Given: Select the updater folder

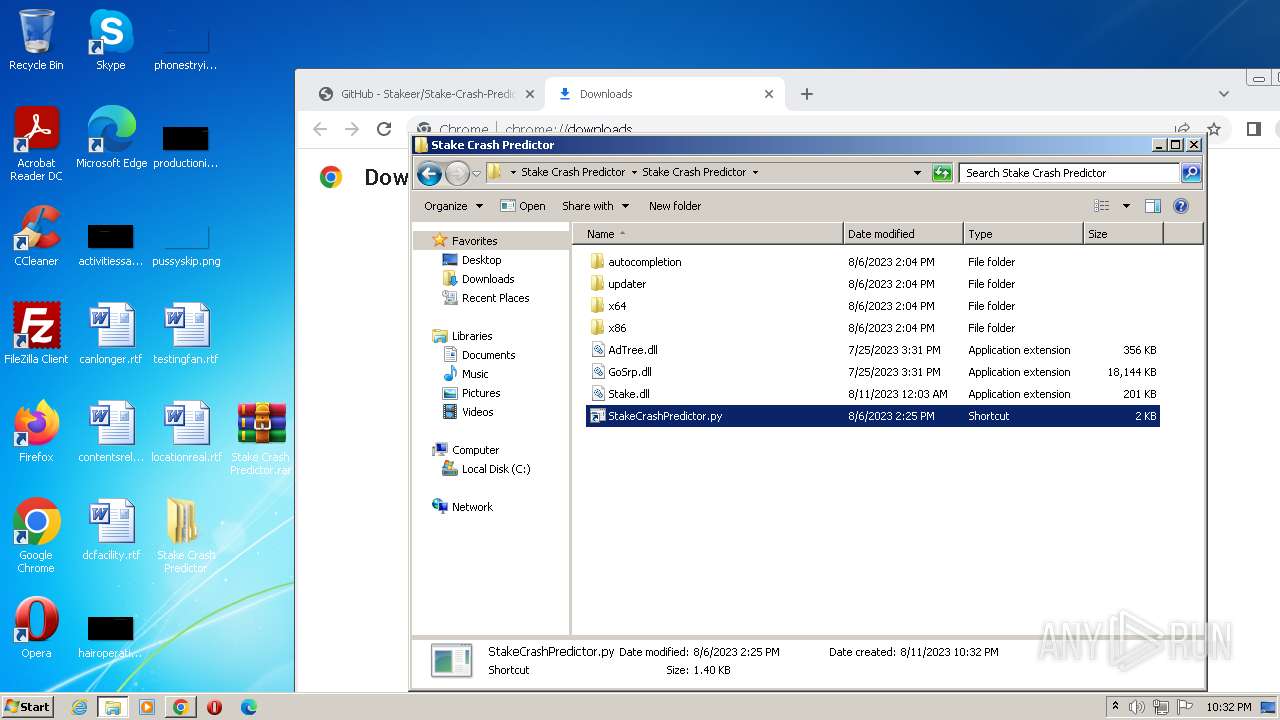Looking at the screenshot, I should 626,284.
